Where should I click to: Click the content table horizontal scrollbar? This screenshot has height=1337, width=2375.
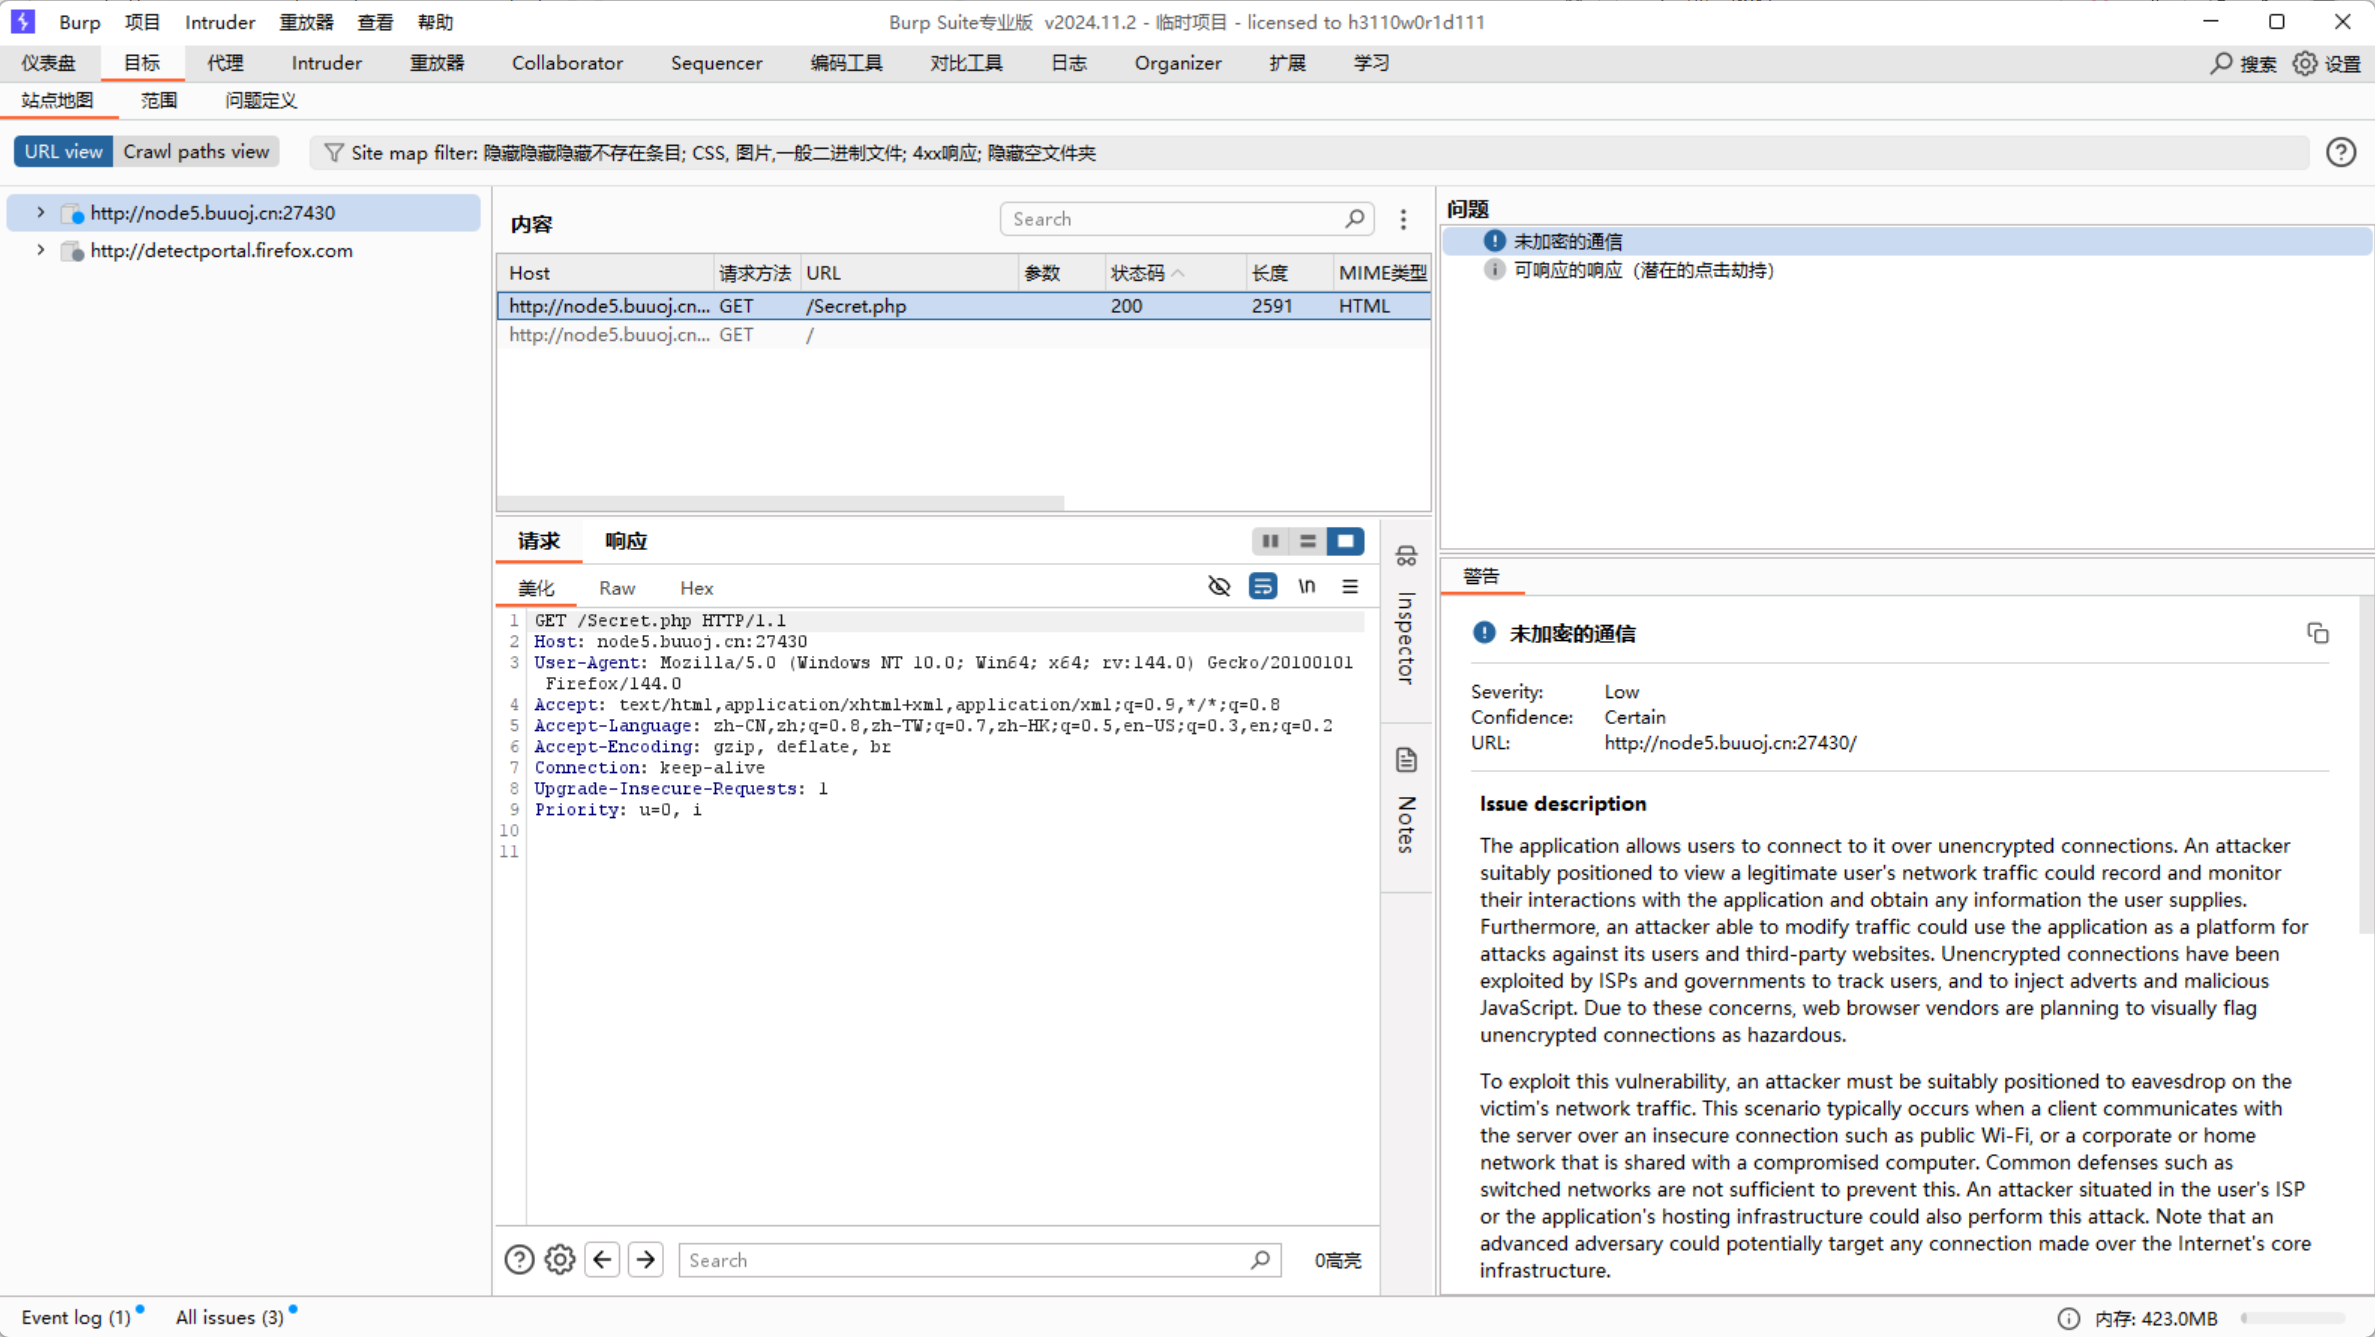click(x=780, y=503)
